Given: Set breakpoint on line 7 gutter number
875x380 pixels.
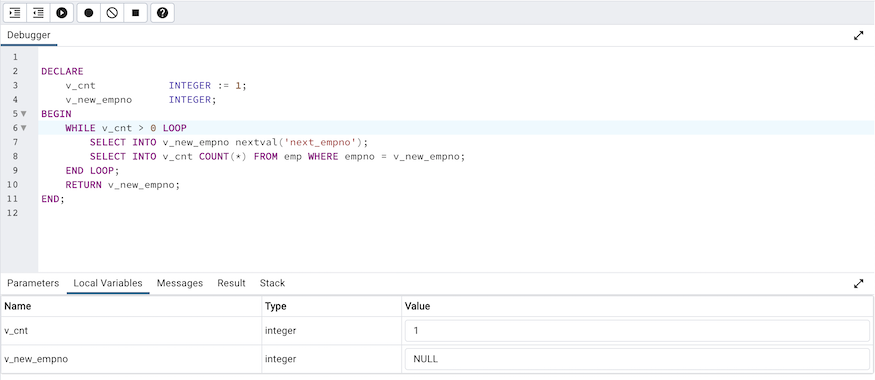Looking at the screenshot, I should coord(15,142).
